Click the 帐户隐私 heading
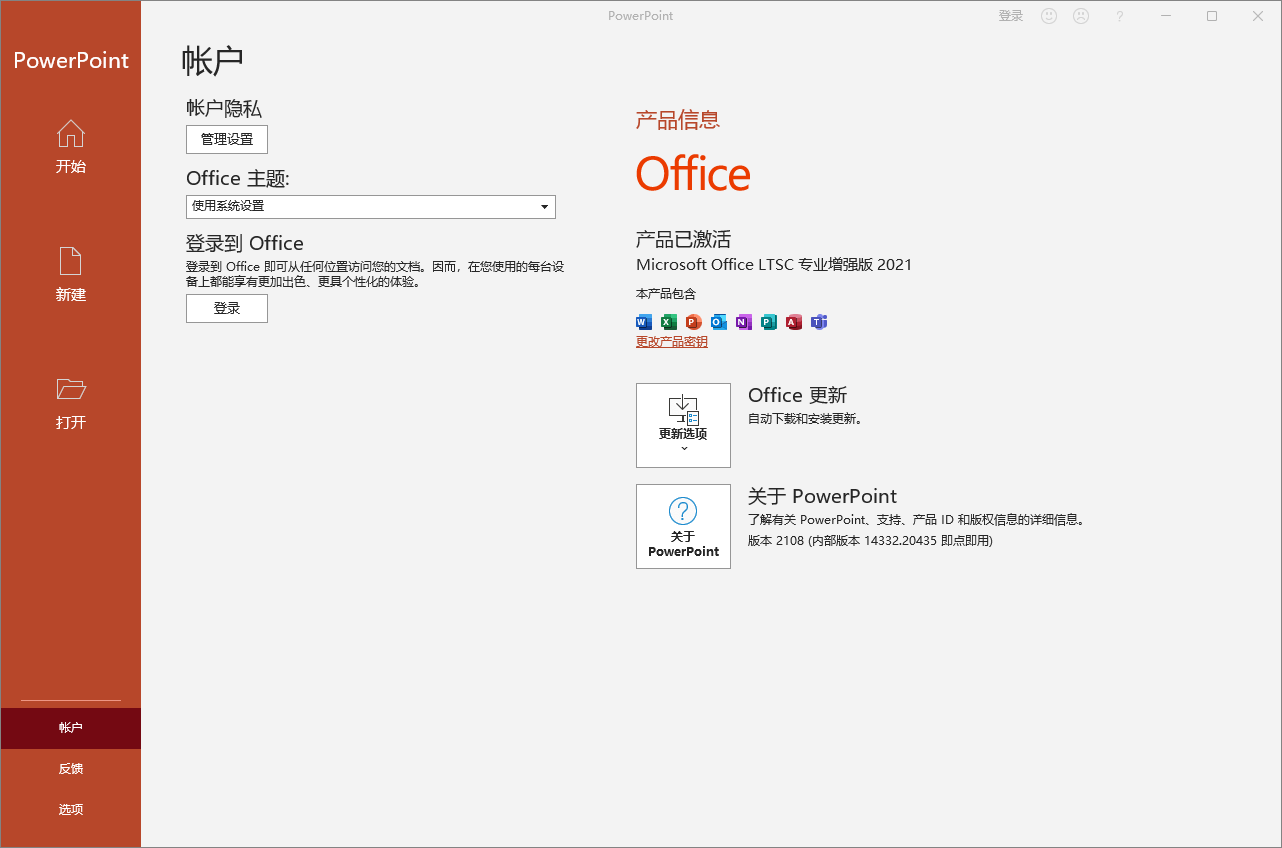Screen dimensions: 1282x848 (x=224, y=108)
